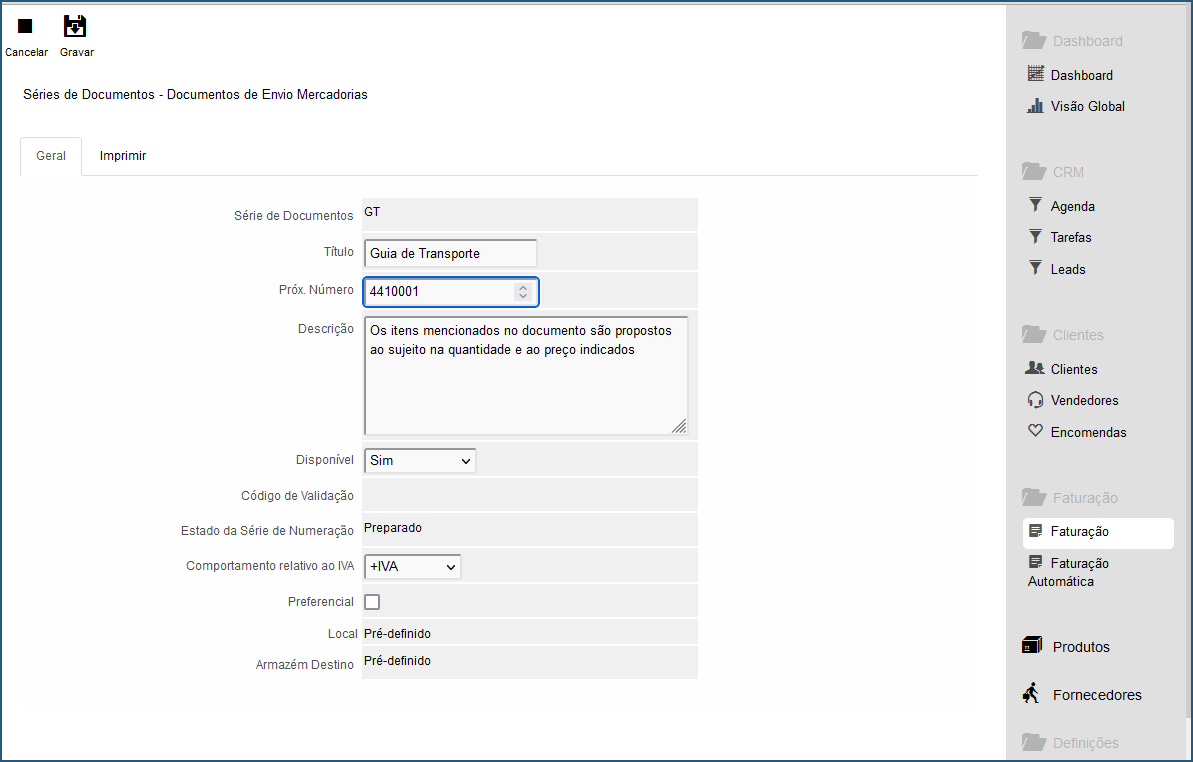Image resolution: width=1193 pixels, height=762 pixels.
Task: Click the Encomendas heart icon
Action: click(x=1036, y=430)
